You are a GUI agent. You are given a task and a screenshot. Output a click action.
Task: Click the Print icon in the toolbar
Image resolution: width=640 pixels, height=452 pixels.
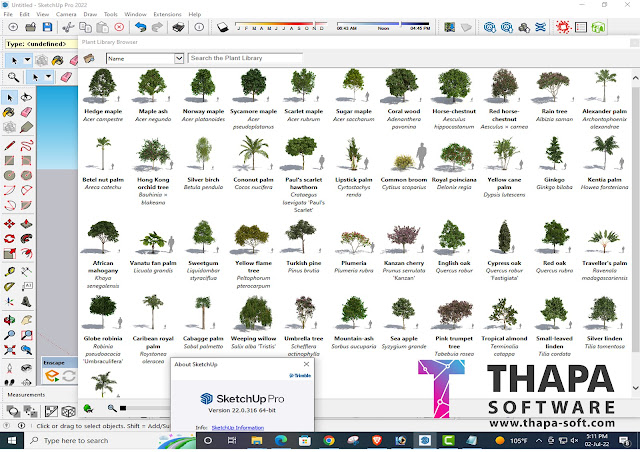tap(178, 27)
